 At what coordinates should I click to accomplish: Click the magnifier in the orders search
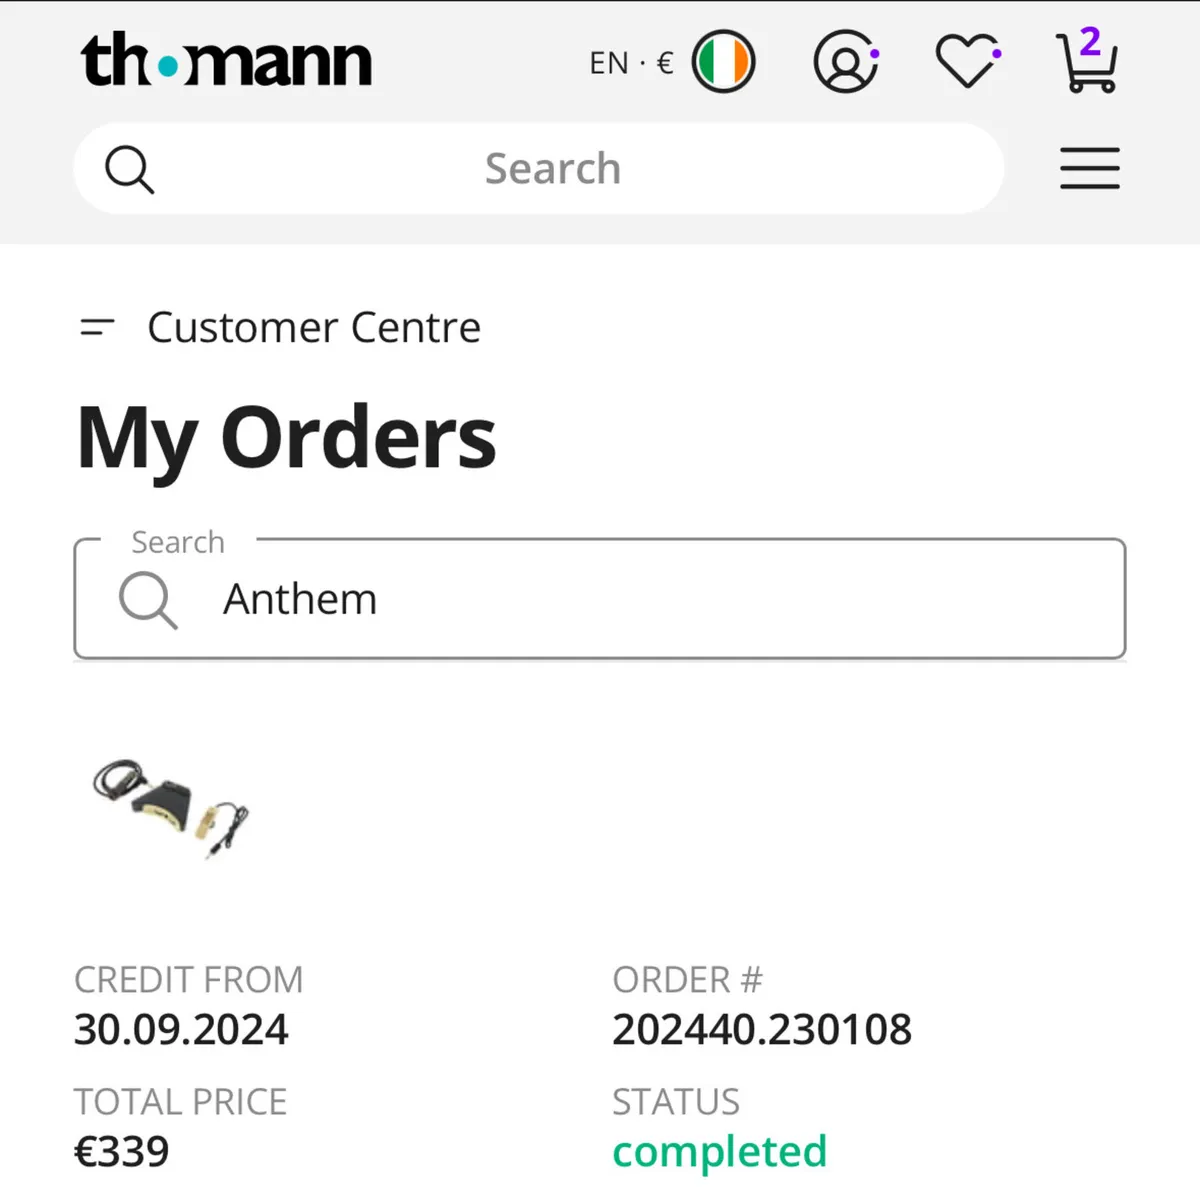pyautogui.click(x=148, y=600)
